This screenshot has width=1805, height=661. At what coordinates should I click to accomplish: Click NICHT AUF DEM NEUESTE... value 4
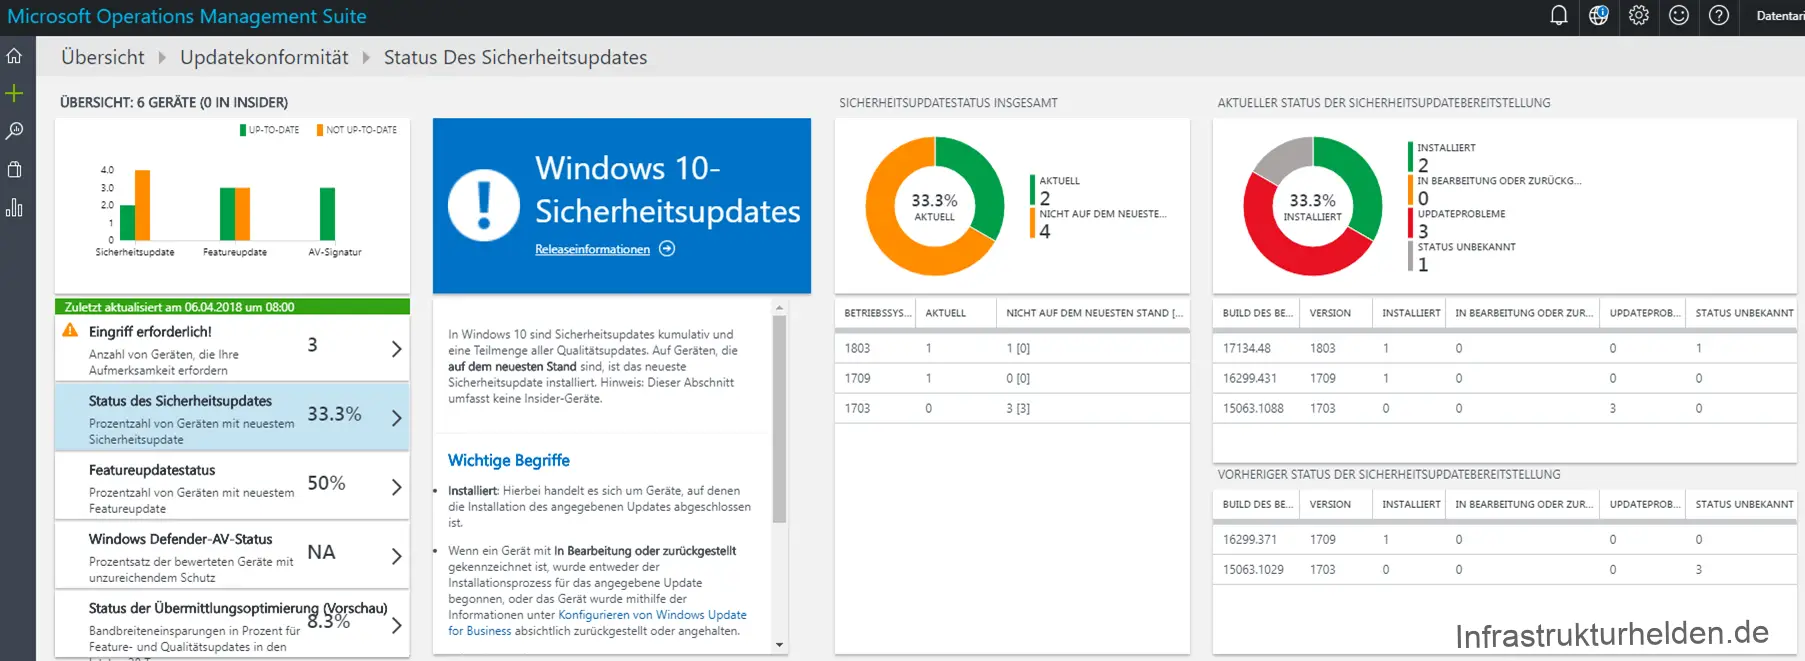tap(1045, 231)
